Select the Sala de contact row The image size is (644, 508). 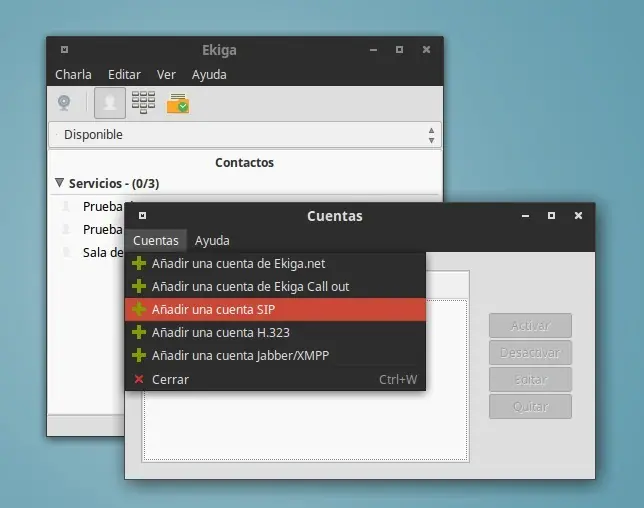tap(86, 253)
